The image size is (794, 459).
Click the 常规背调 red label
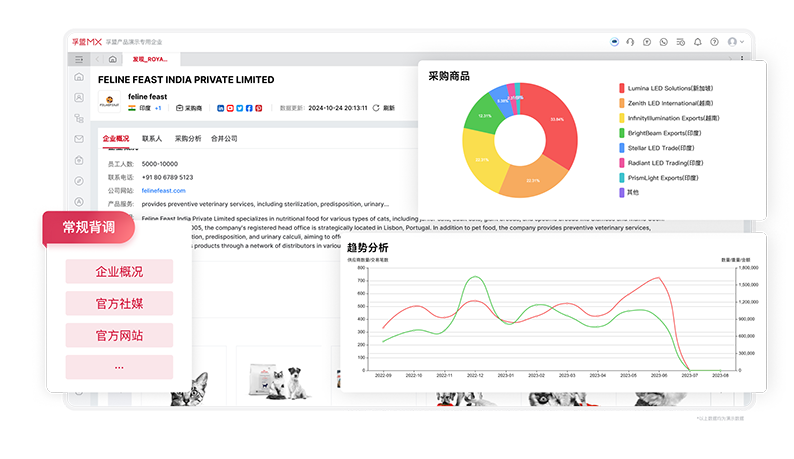[x=89, y=227]
